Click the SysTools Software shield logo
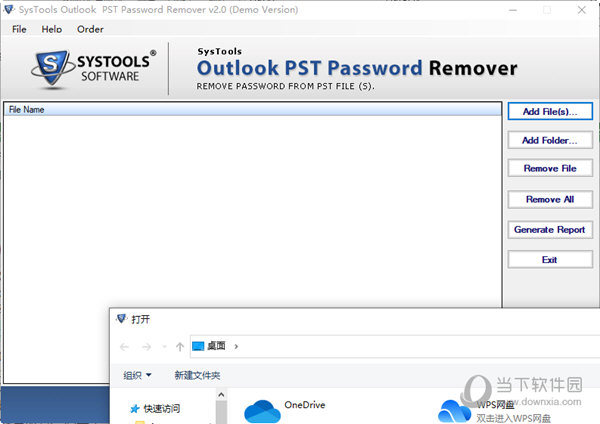 pos(52,68)
